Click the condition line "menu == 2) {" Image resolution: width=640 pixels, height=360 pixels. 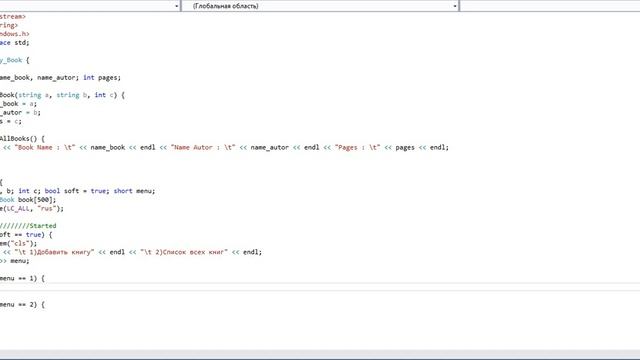click(22, 304)
